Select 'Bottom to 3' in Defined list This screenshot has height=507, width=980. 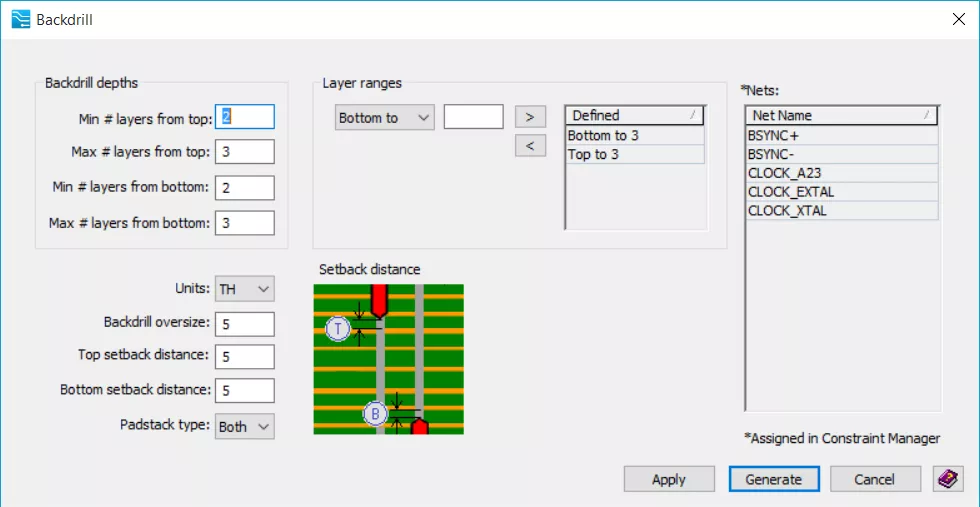(634, 135)
